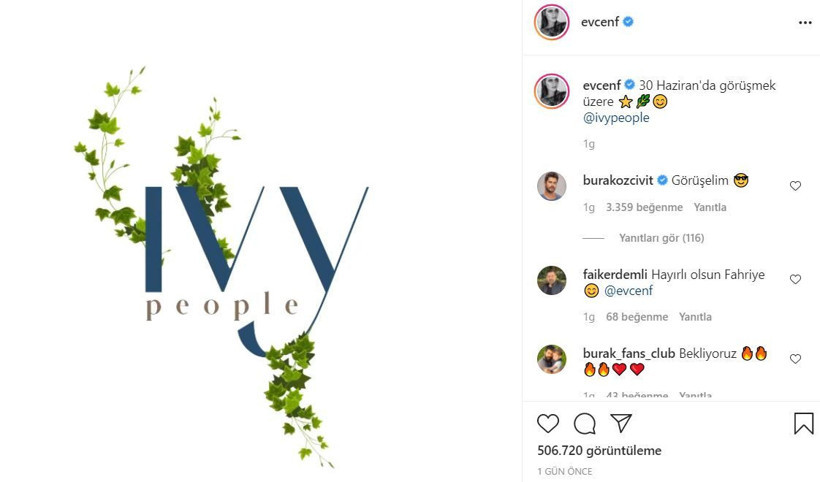Like burak_fans_club's comment heart
Screen dimensions: 820x482
[795, 359]
